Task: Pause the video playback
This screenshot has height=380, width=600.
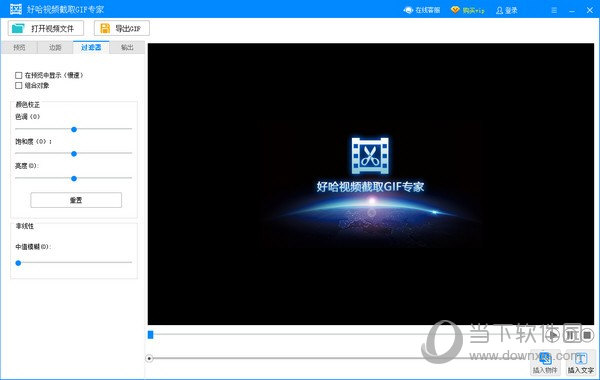Action: [570, 336]
